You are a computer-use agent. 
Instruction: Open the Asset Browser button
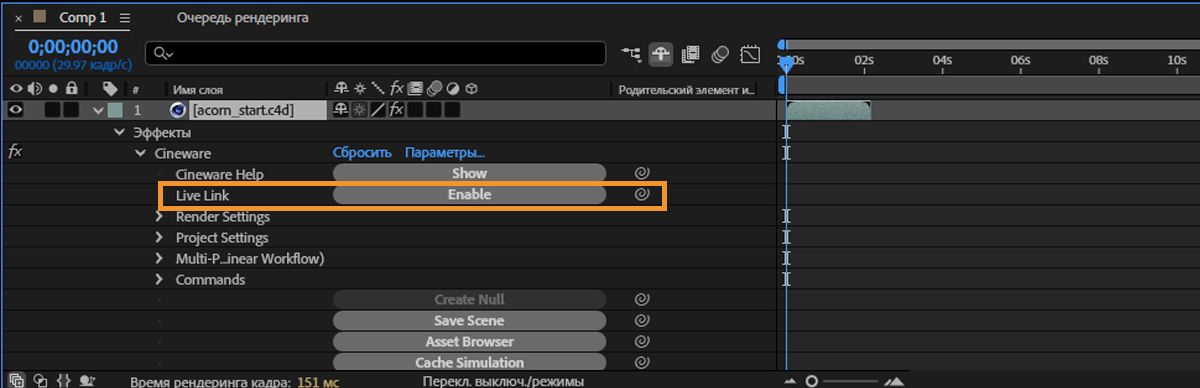pos(469,341)
